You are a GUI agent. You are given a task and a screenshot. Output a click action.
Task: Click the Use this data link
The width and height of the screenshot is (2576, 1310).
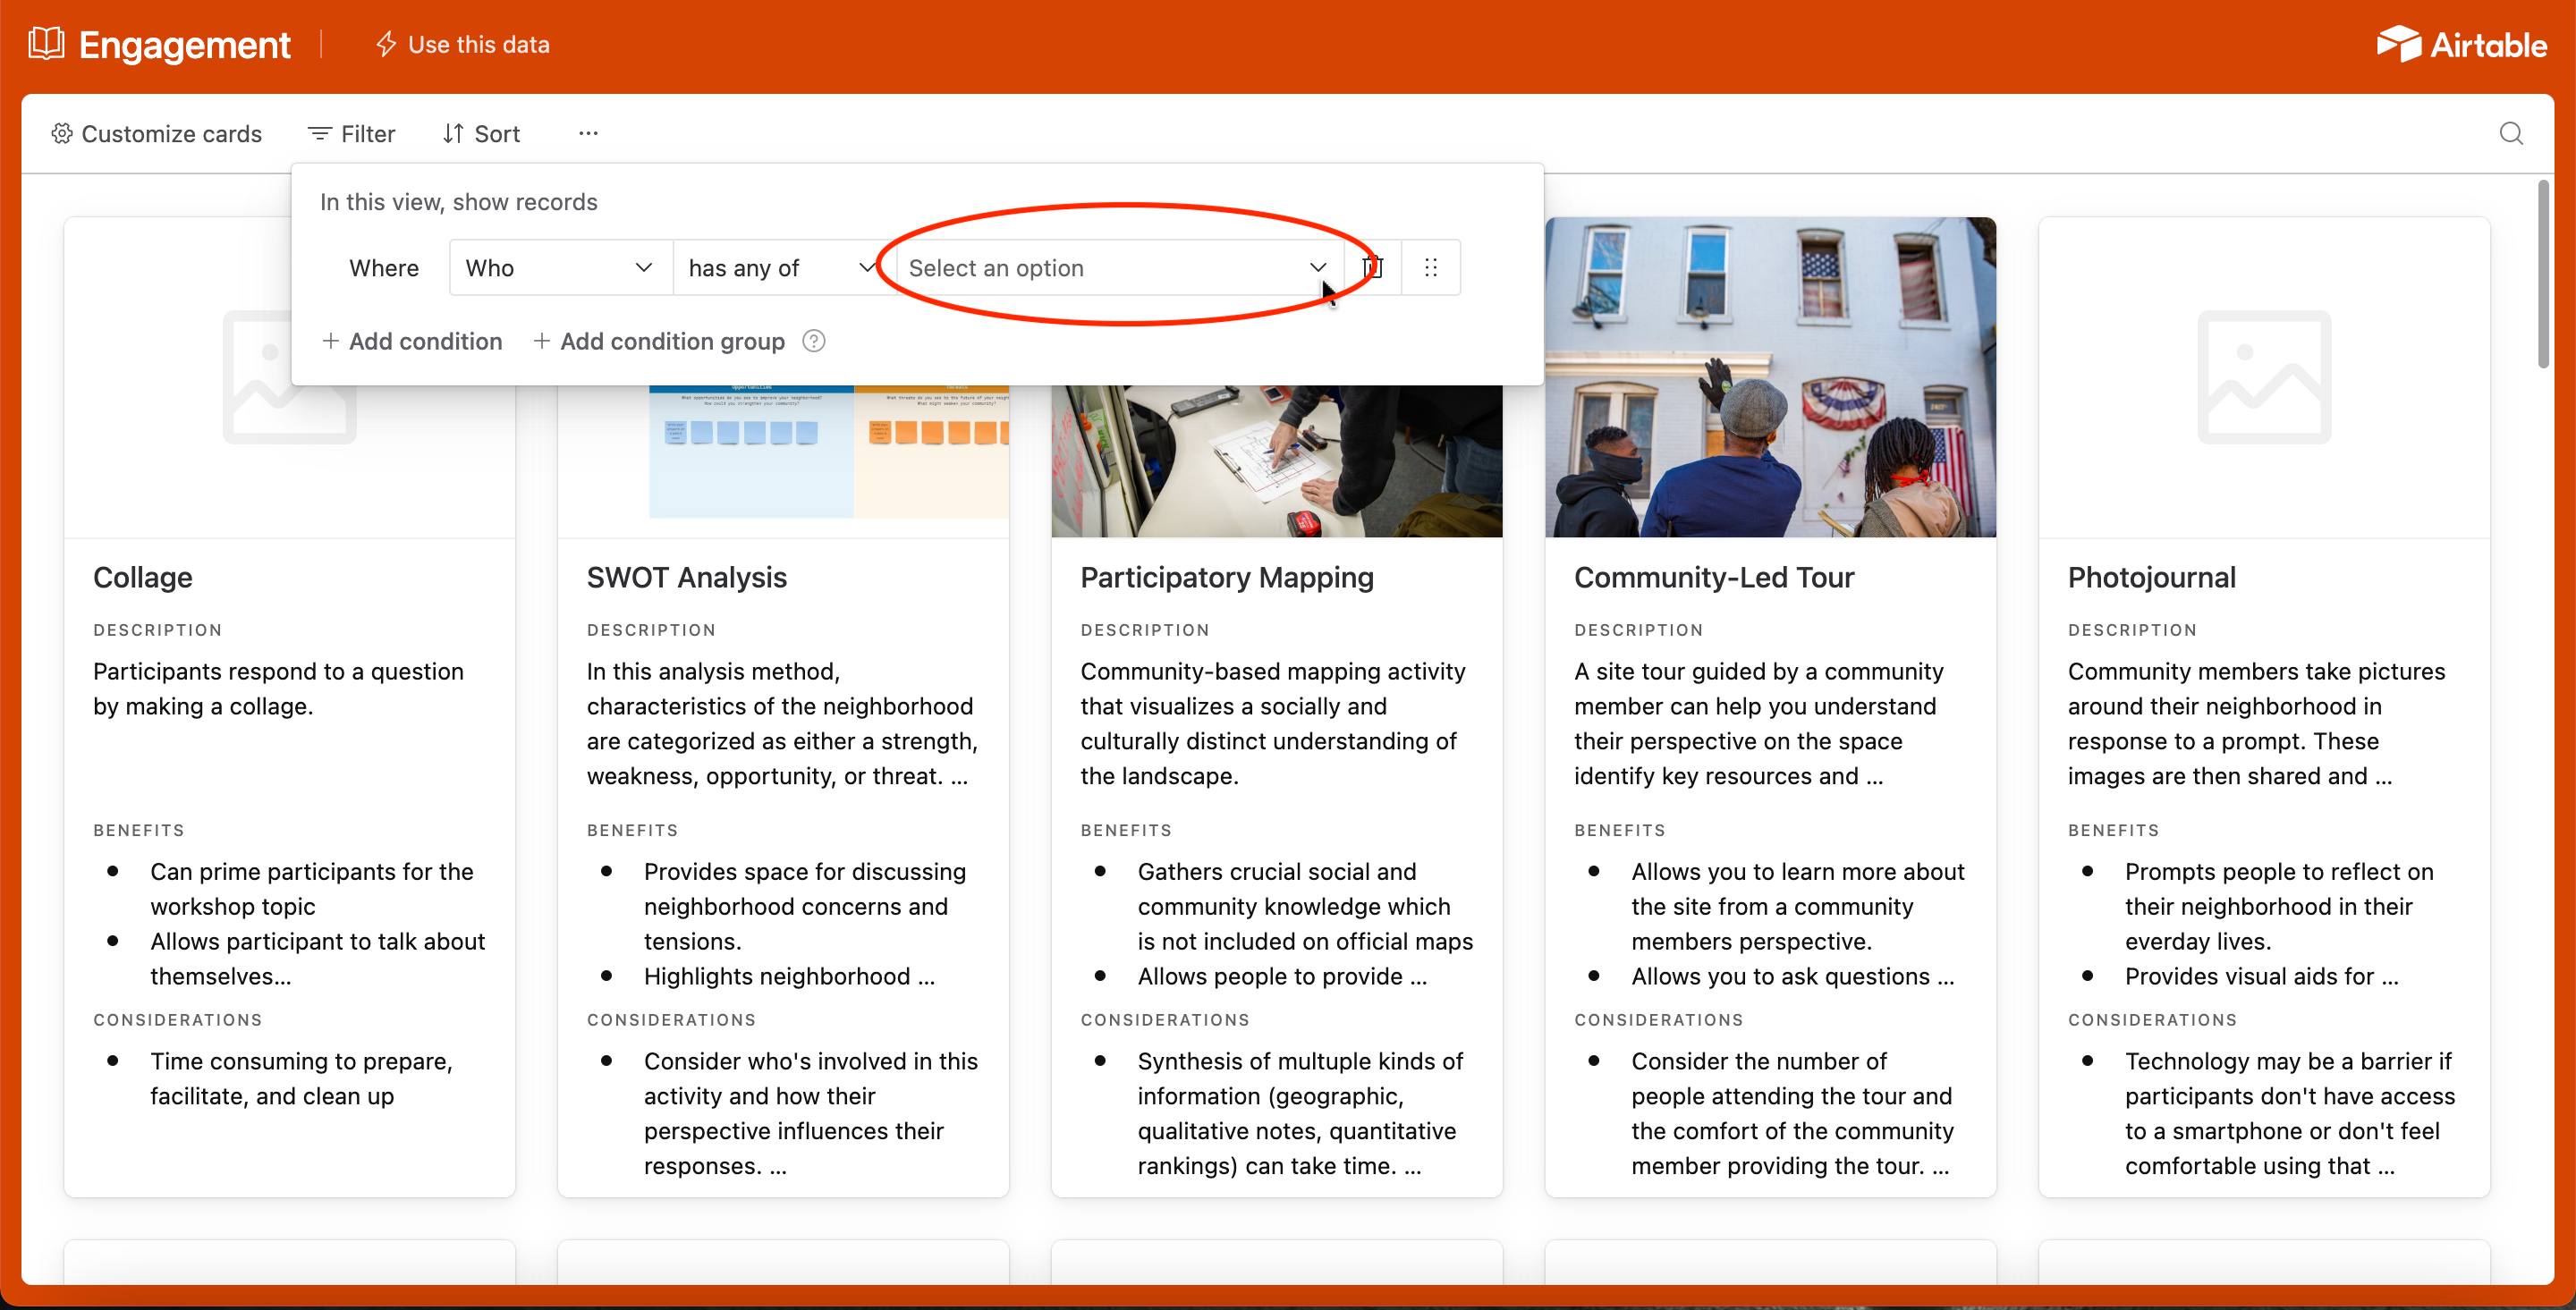coord(463,44)
